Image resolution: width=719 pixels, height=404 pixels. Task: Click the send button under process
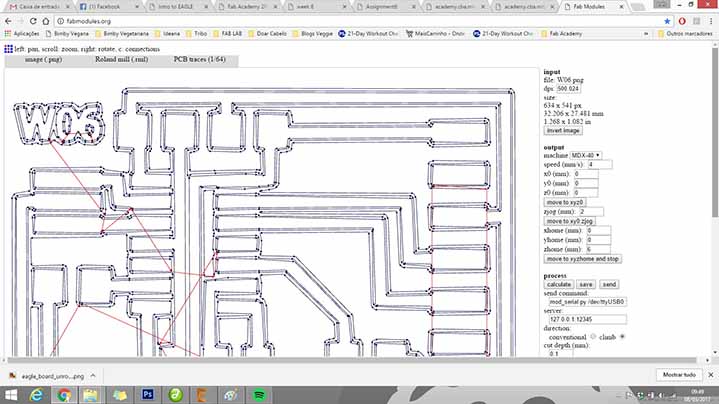click(x=609, y=284)
